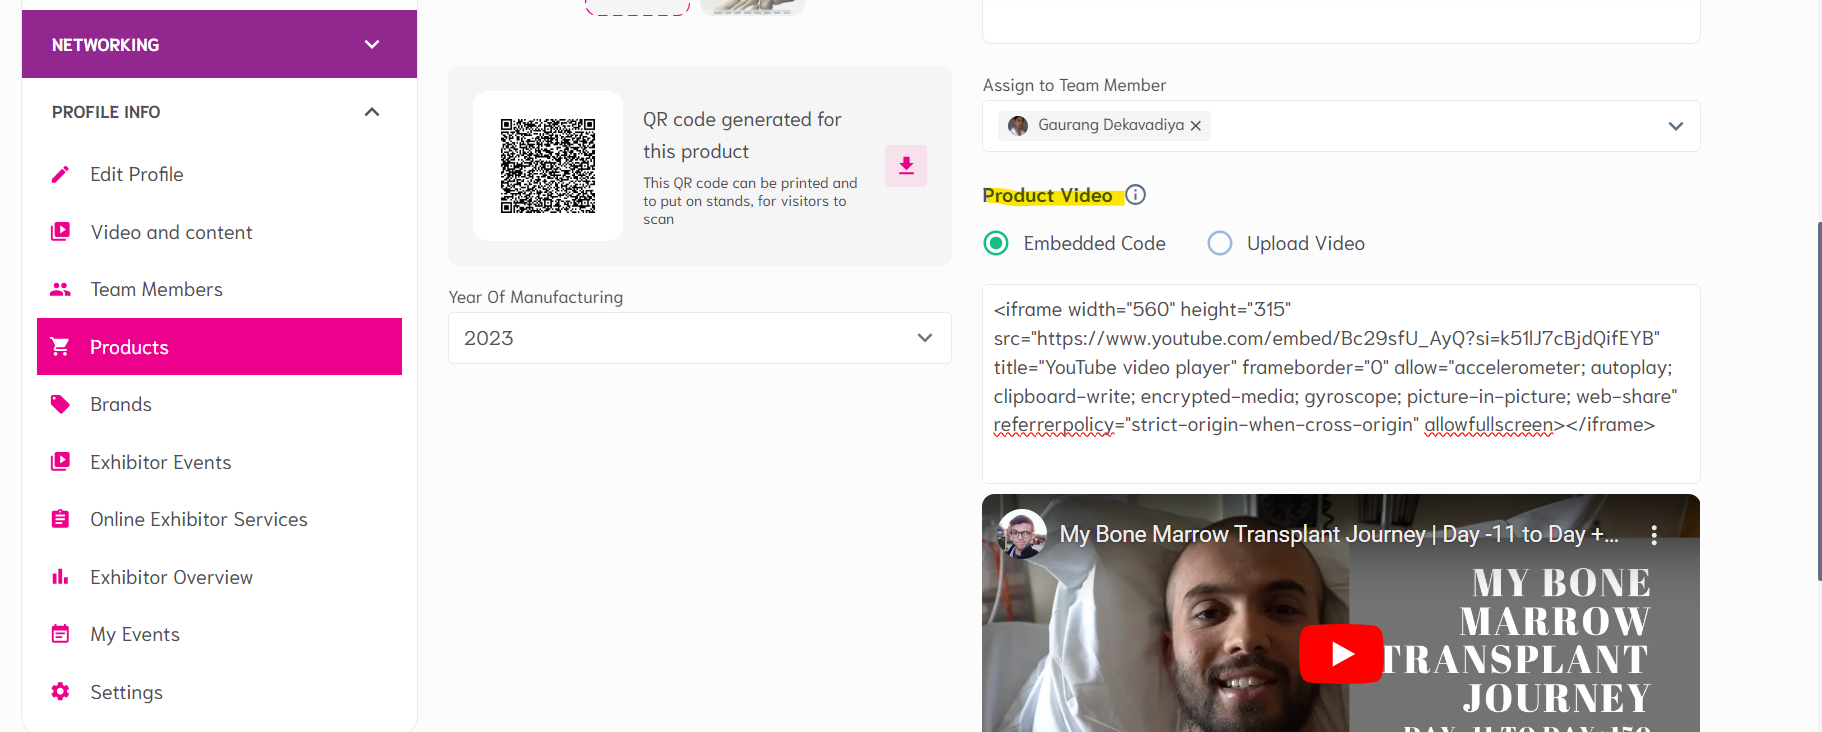Open the Assign to Team Member dropdown
Screen dimensions: 1822x732
pyautogui.click(x=1676, y=126)
